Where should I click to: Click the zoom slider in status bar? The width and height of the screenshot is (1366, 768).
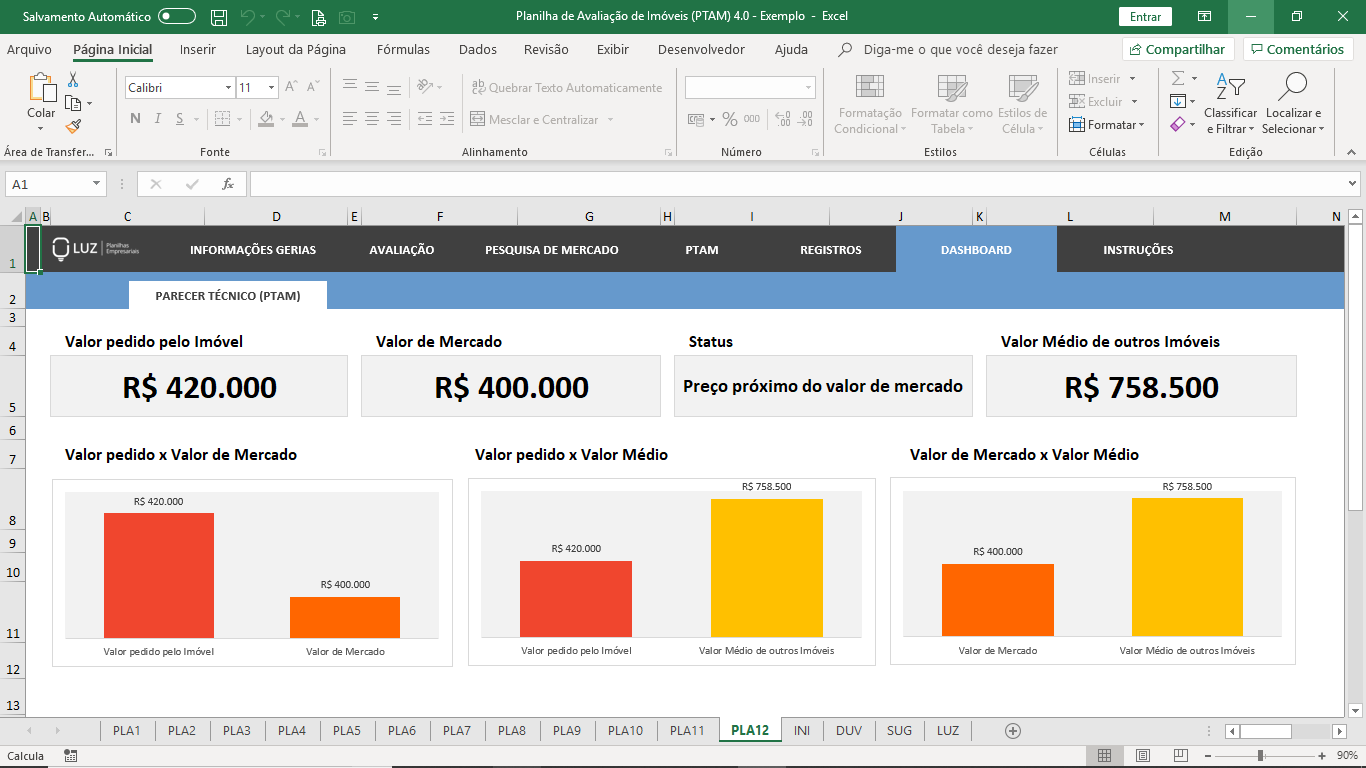pos(1260,756)
